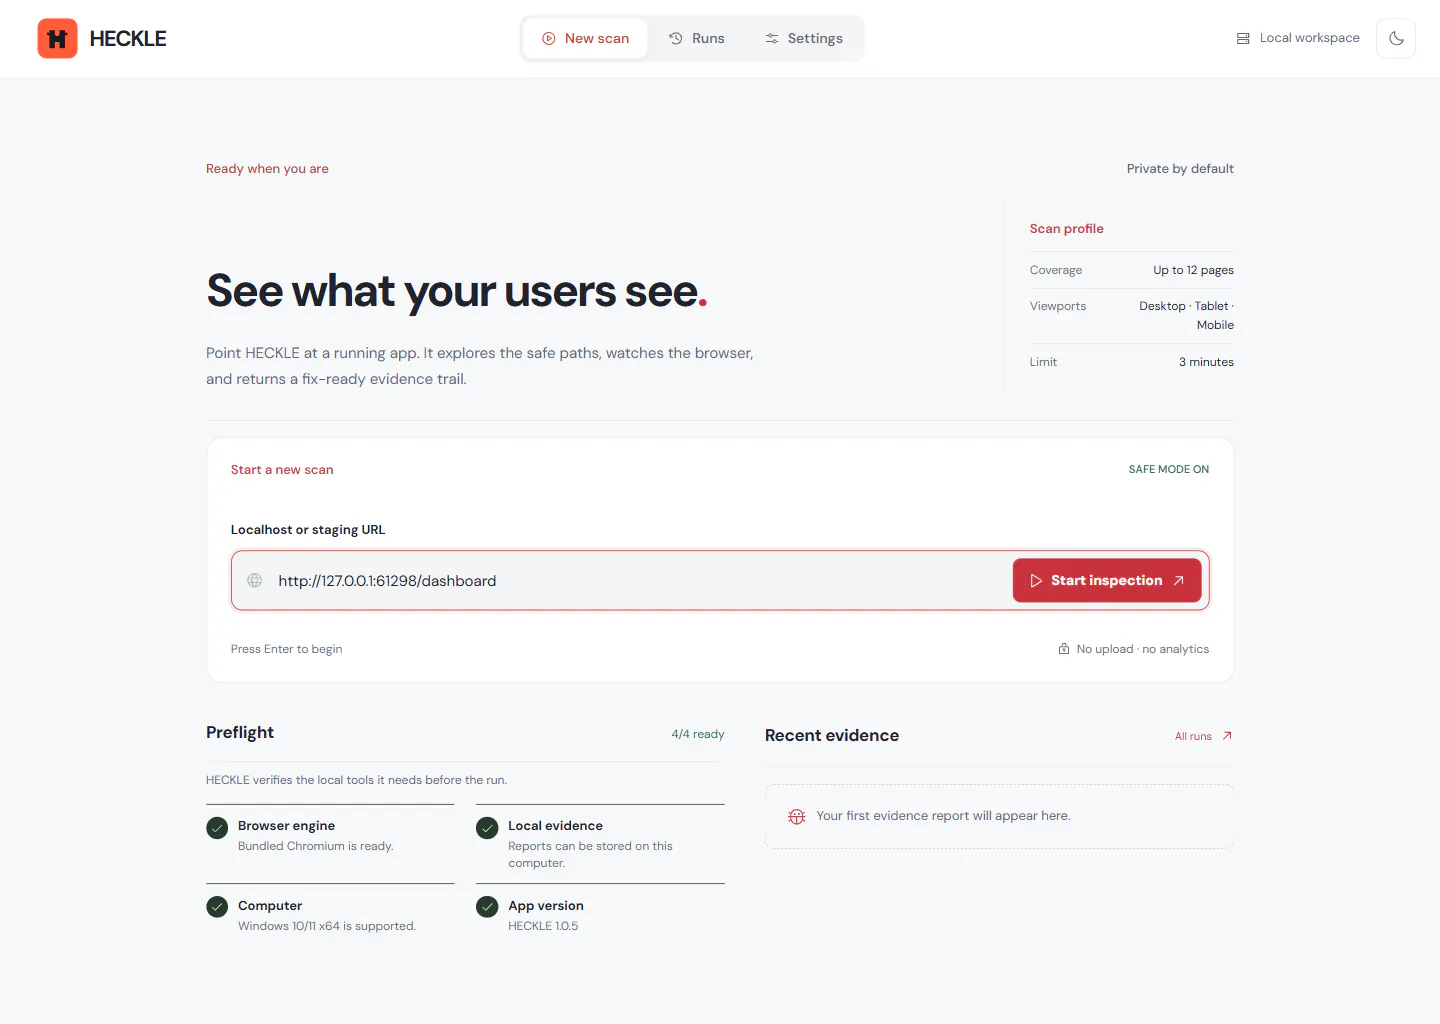Click 'Bundled Chromium is ready.' text

316,846
